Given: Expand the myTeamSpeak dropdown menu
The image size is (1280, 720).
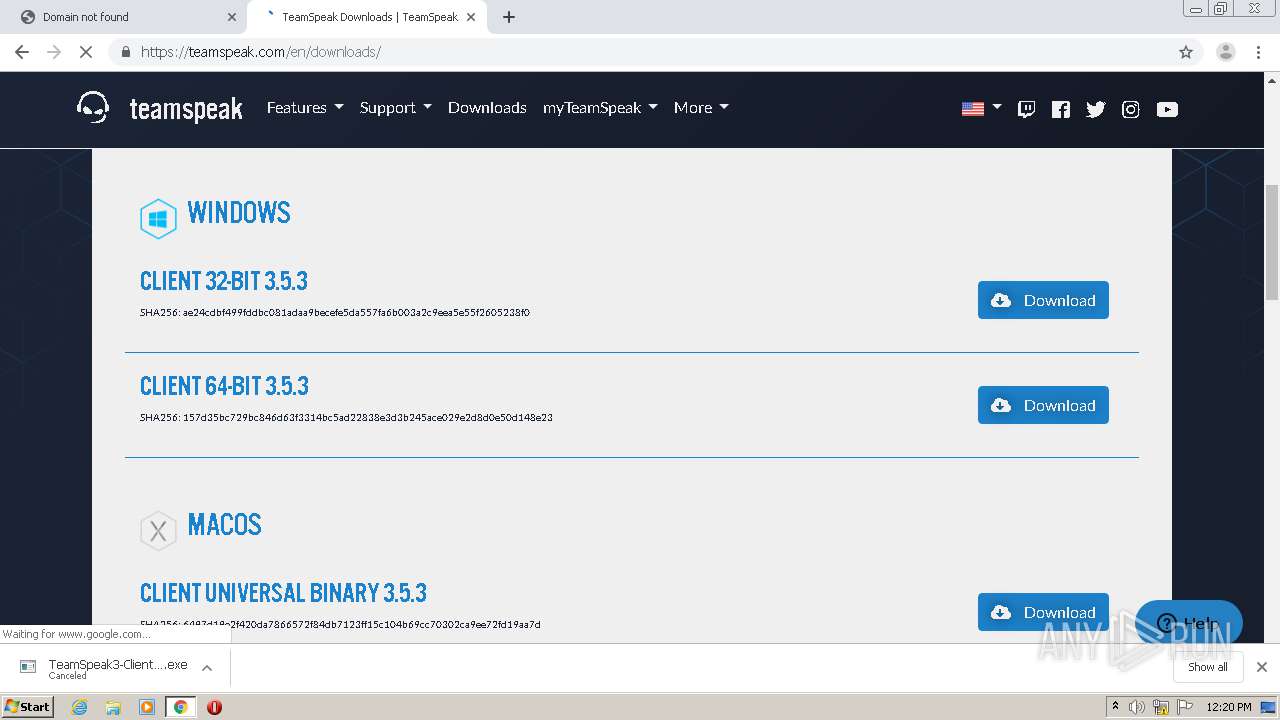Looking at the screenshot, I should (600, 108).
